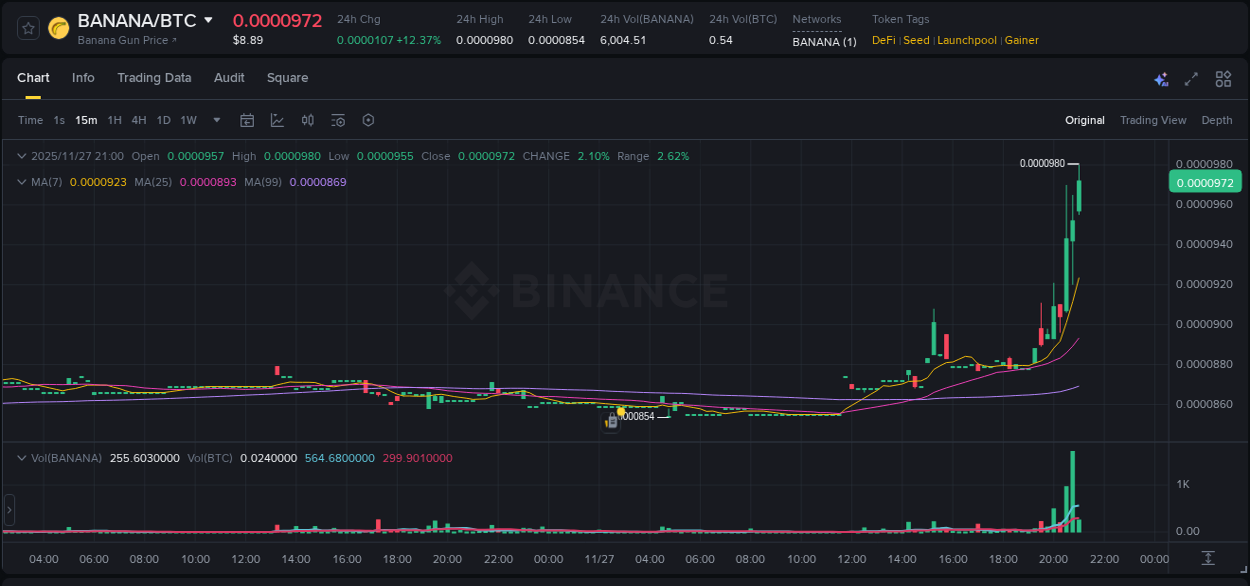Toggle the favorite star for BANANA/BTC
The height and width of the screenshot is (586, 1250).
point(28,28)
